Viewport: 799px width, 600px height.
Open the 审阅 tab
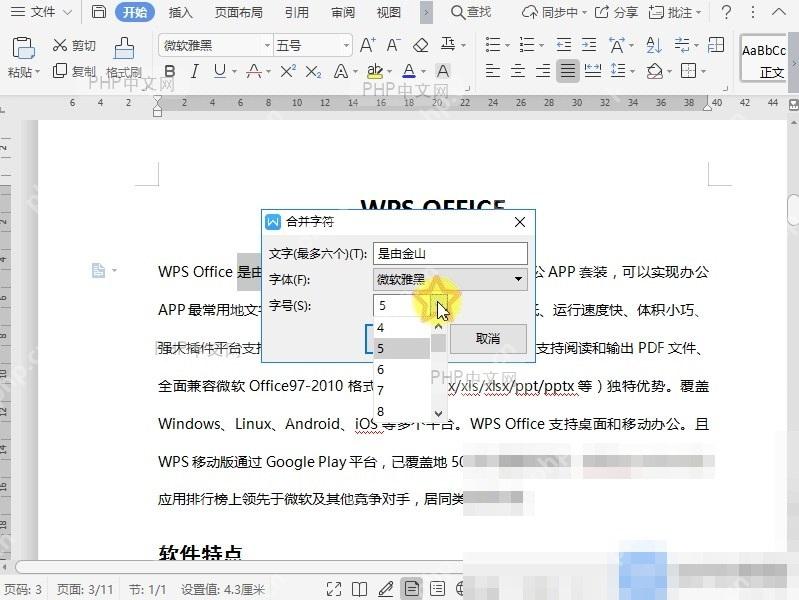343,12
